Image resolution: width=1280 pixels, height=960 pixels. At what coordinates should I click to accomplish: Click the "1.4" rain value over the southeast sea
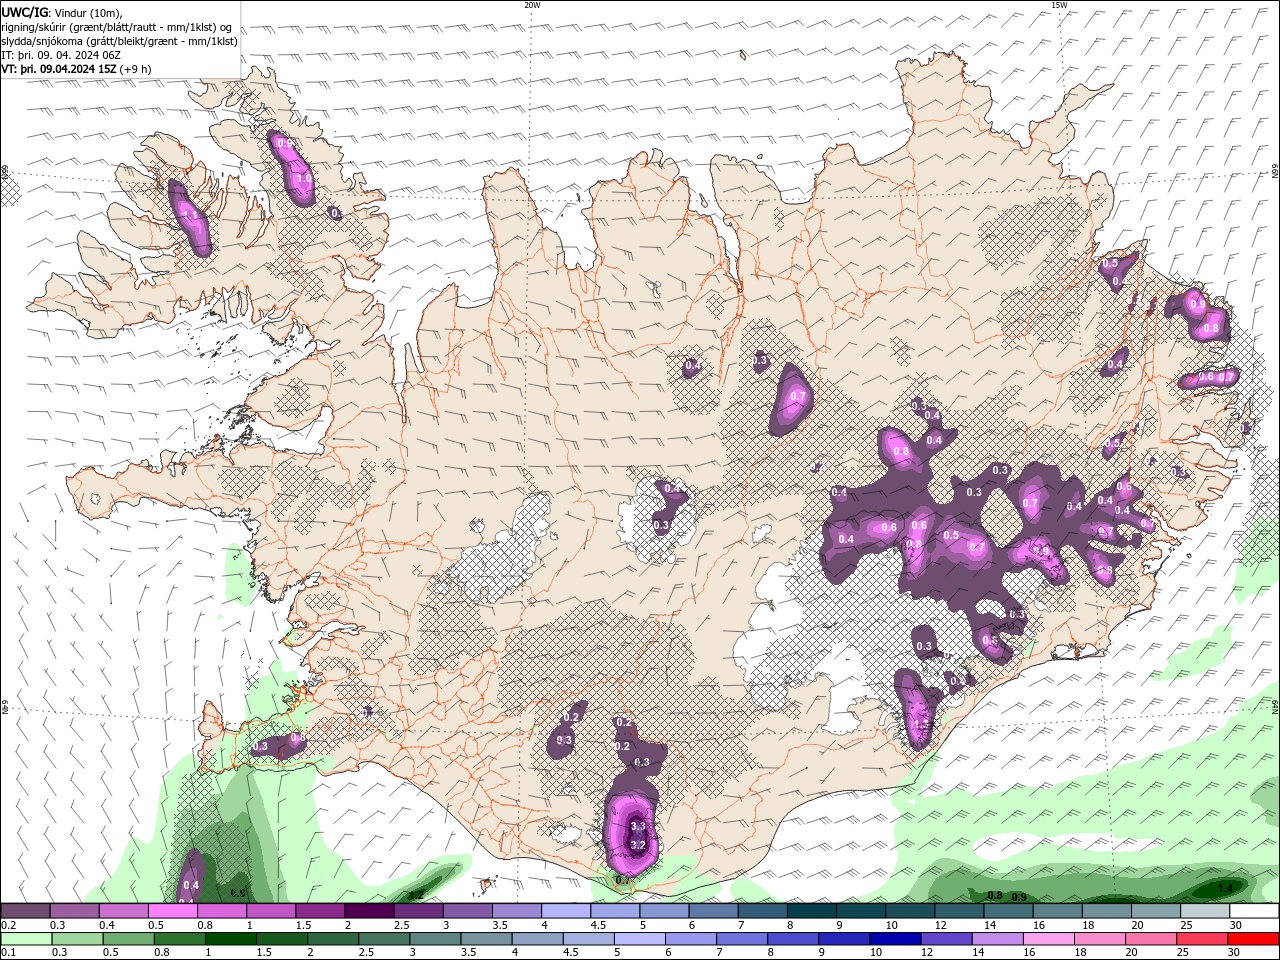pos(1225,887)
